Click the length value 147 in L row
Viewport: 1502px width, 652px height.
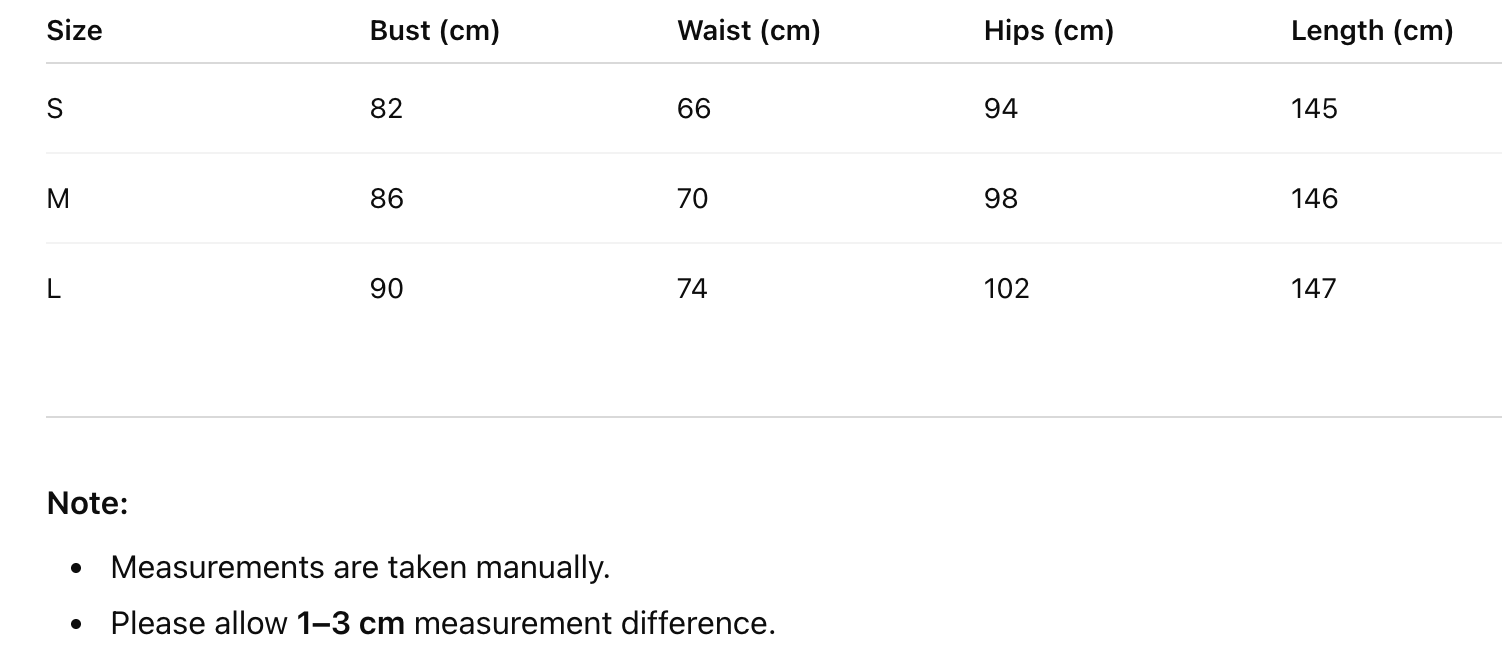(x=1313, y=289)
